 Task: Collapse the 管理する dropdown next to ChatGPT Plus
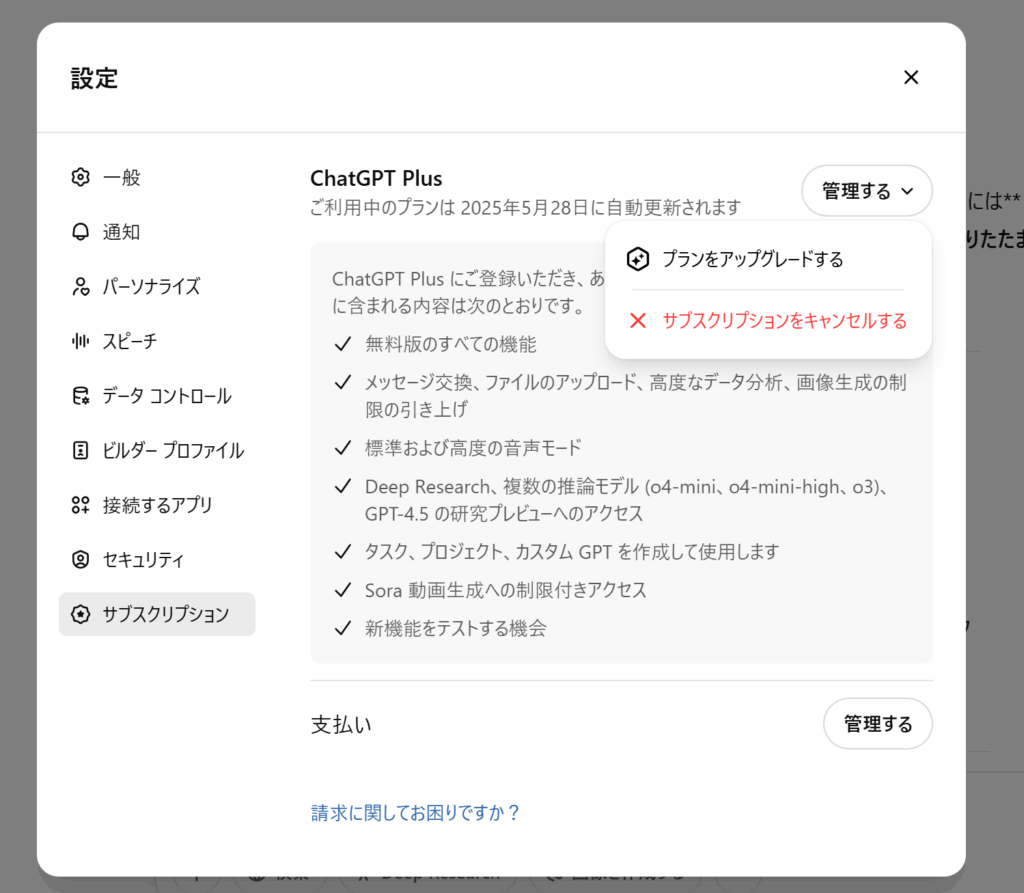867,191
